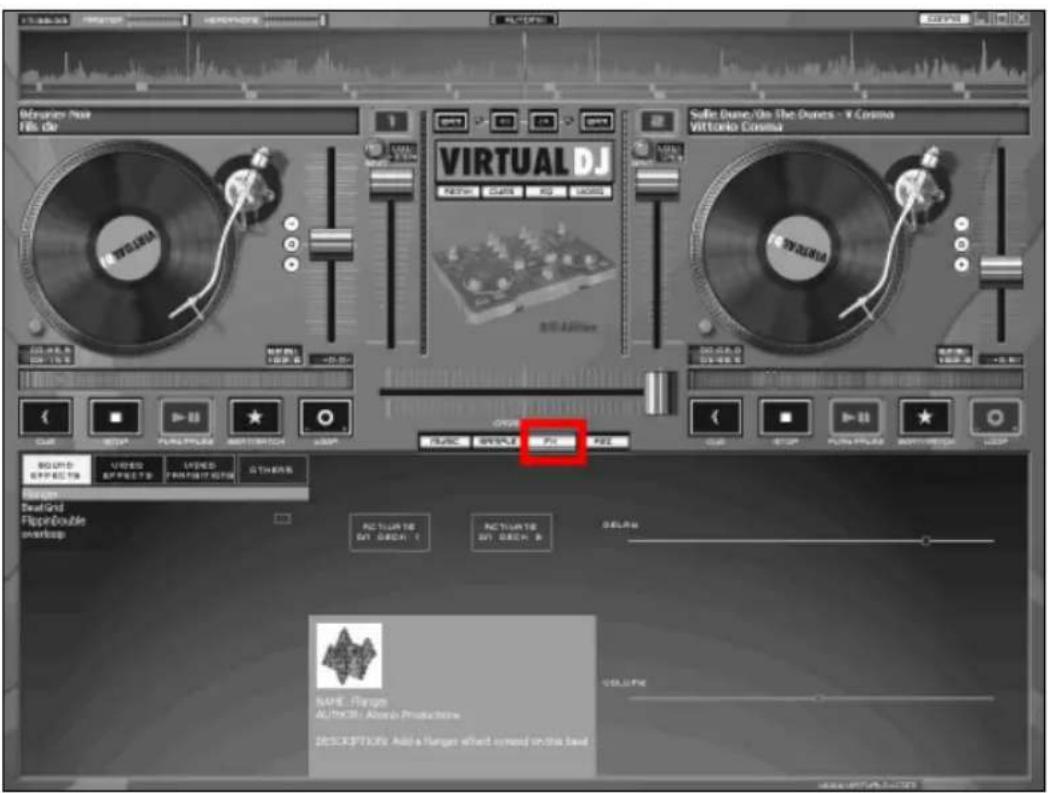This screenshot has height=793, width=1048.
Task: Click the top center Automix button
Action: [524, 19]
